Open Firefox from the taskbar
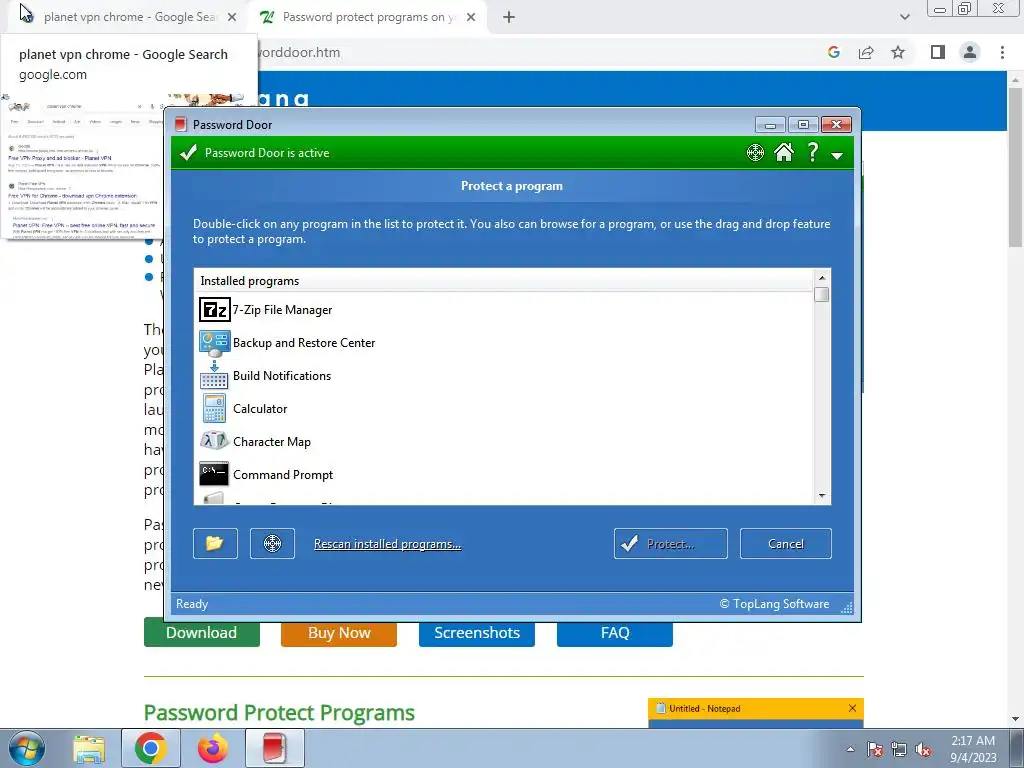1024x768 pixels. (x=212, y=748)
